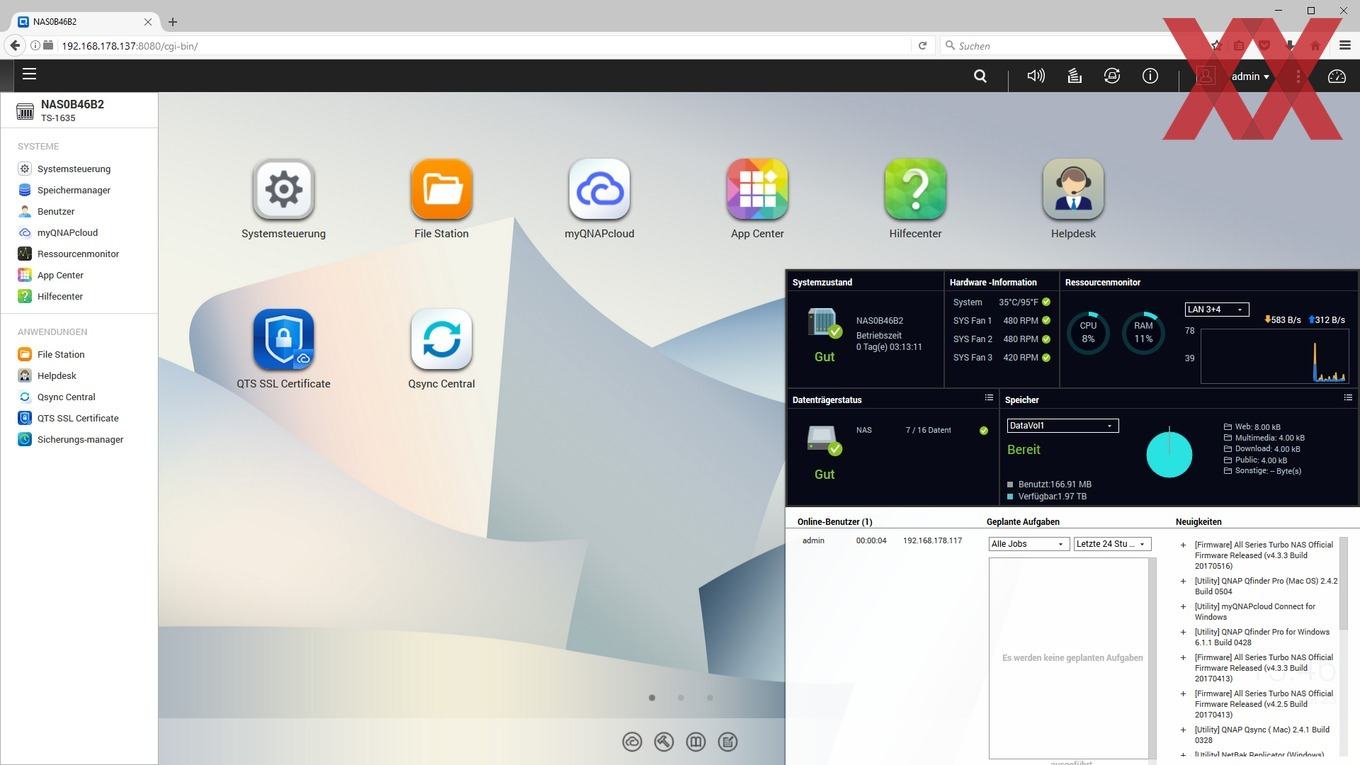1360x765 pixels.
Task: Open the volume control speaker icon
Action: tap(1036, 76)
